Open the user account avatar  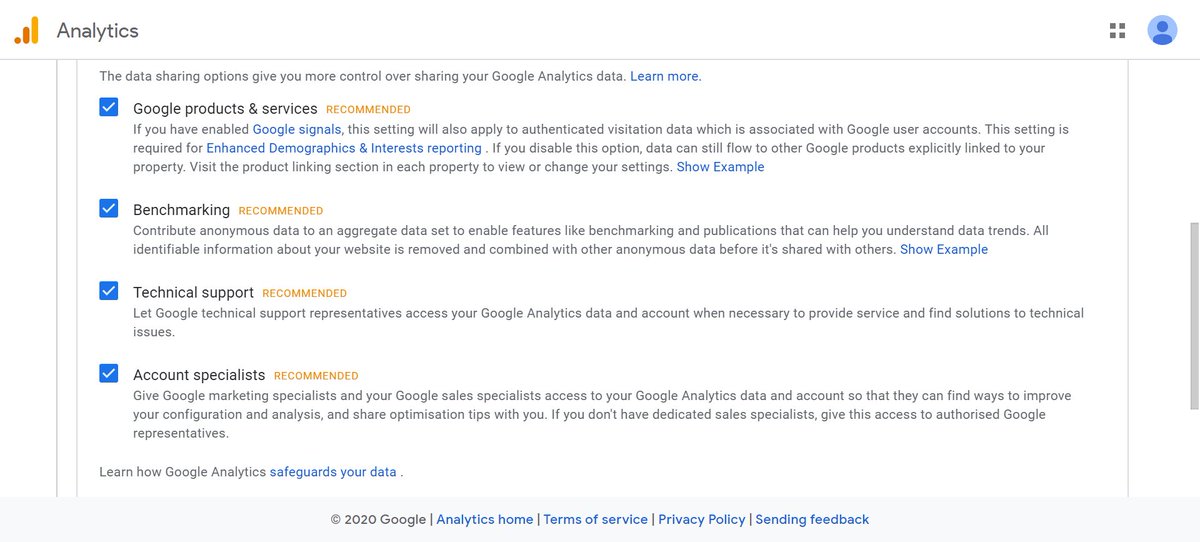tap(1162, 31)
